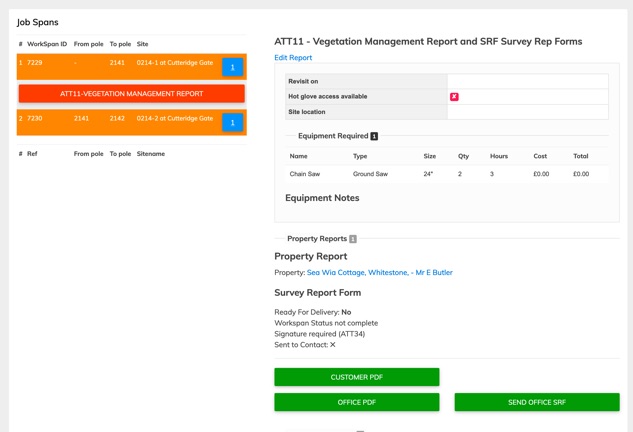
Task: Open ATT11-Vegetation Management Report
Action: (x=131, y=94)
